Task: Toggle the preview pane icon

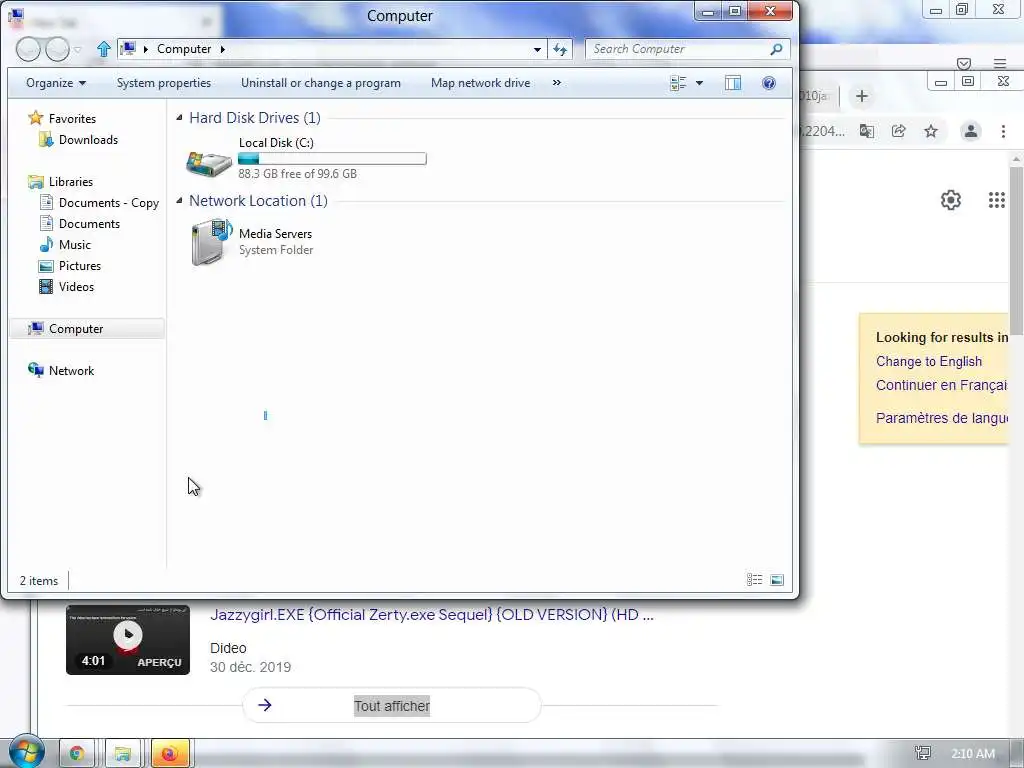Action: tap(733, 83)
